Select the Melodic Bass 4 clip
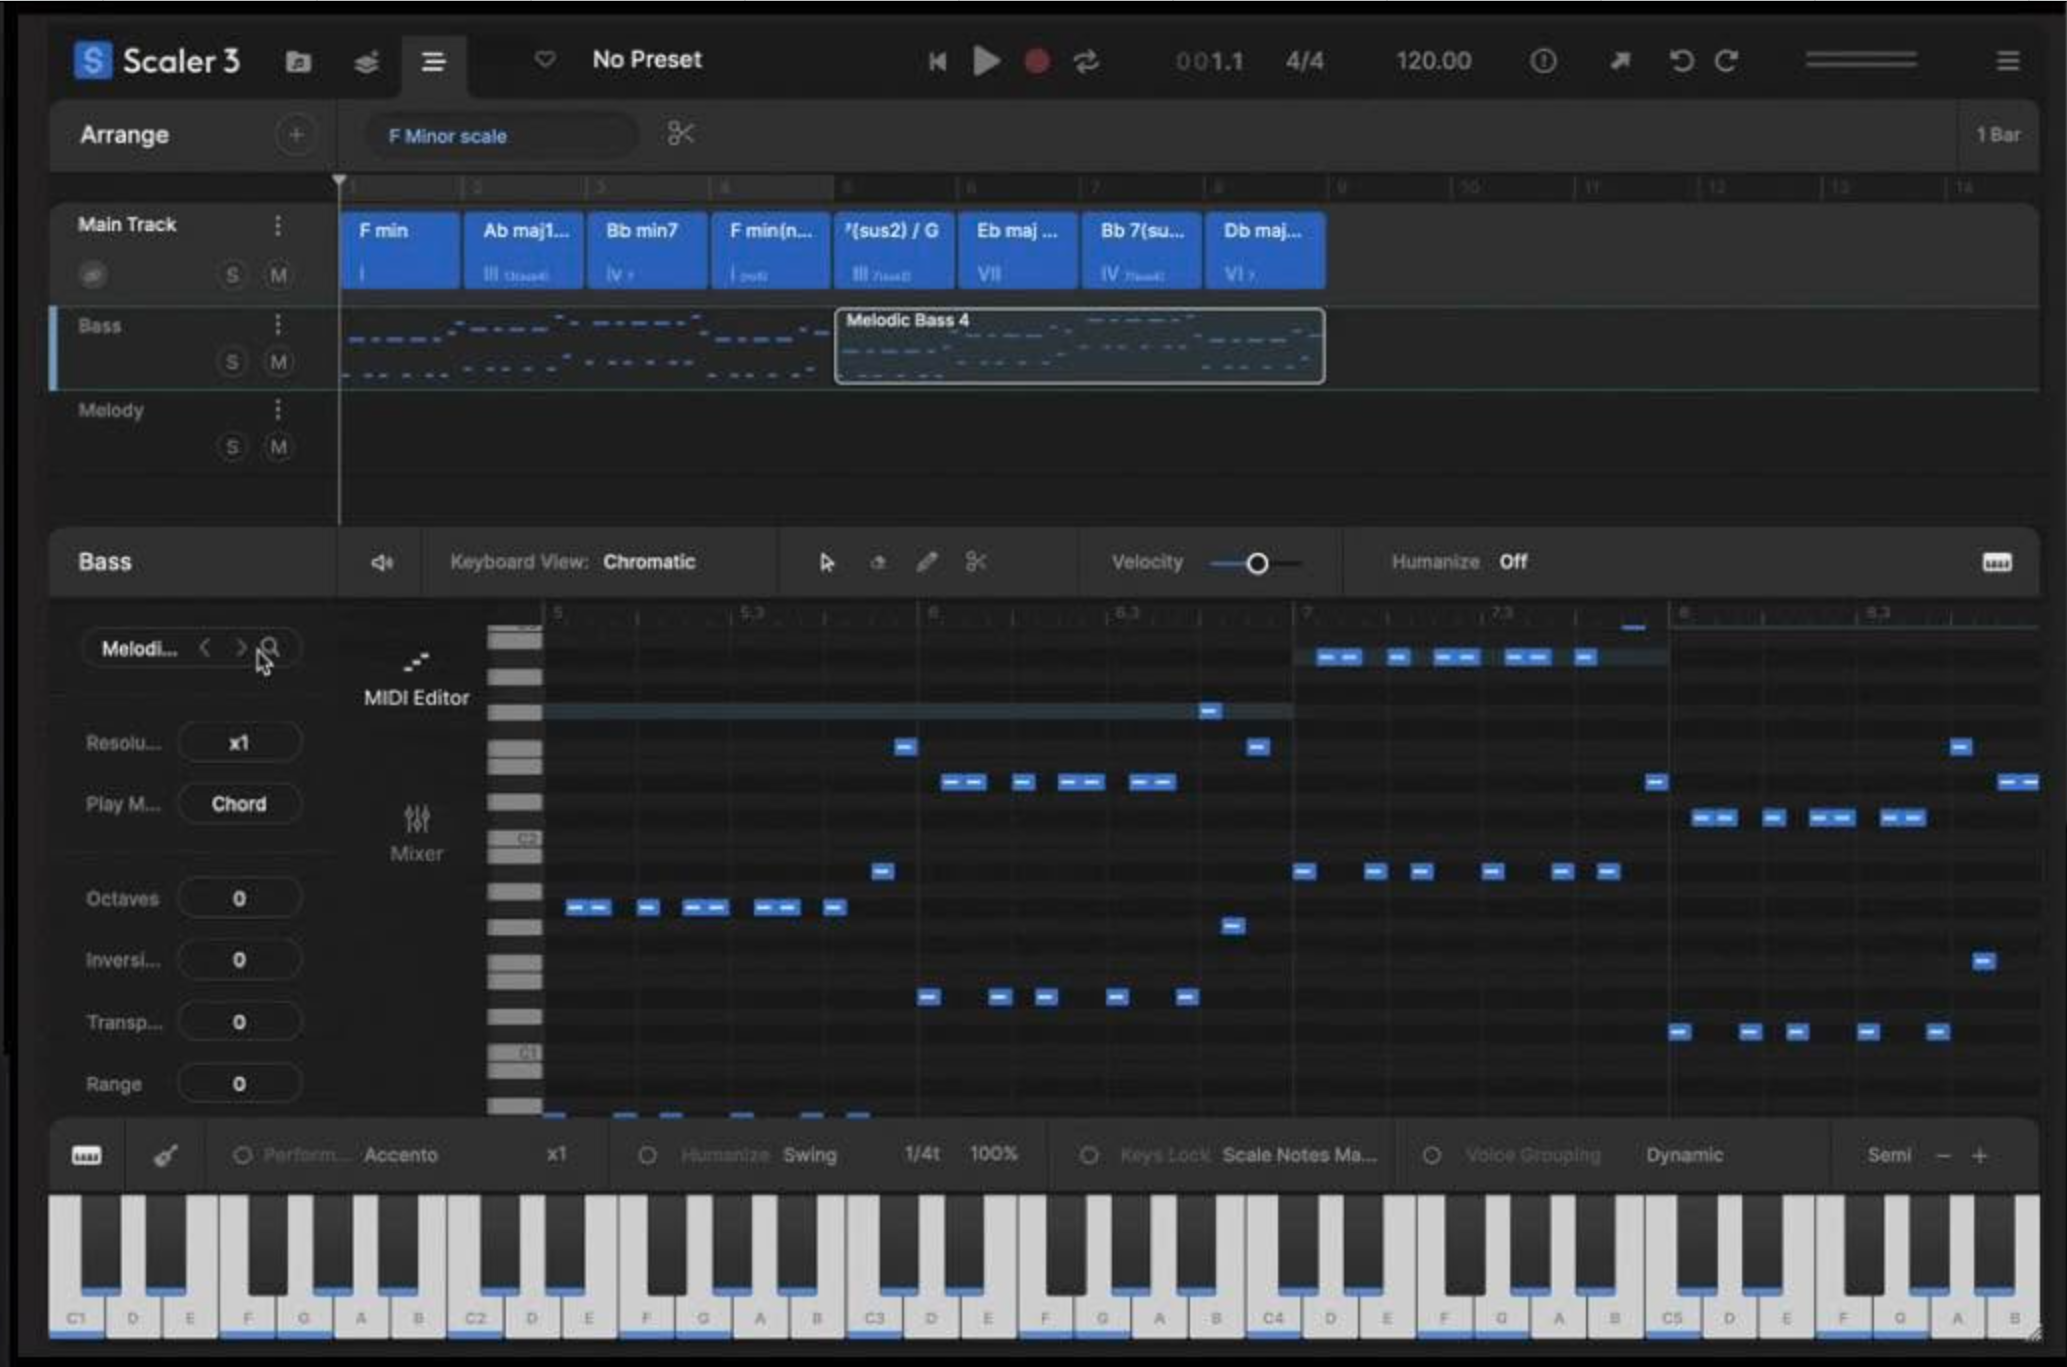Viewport: 2067px width, 1367px height. pyautogui.click(x=1080, y=346)
